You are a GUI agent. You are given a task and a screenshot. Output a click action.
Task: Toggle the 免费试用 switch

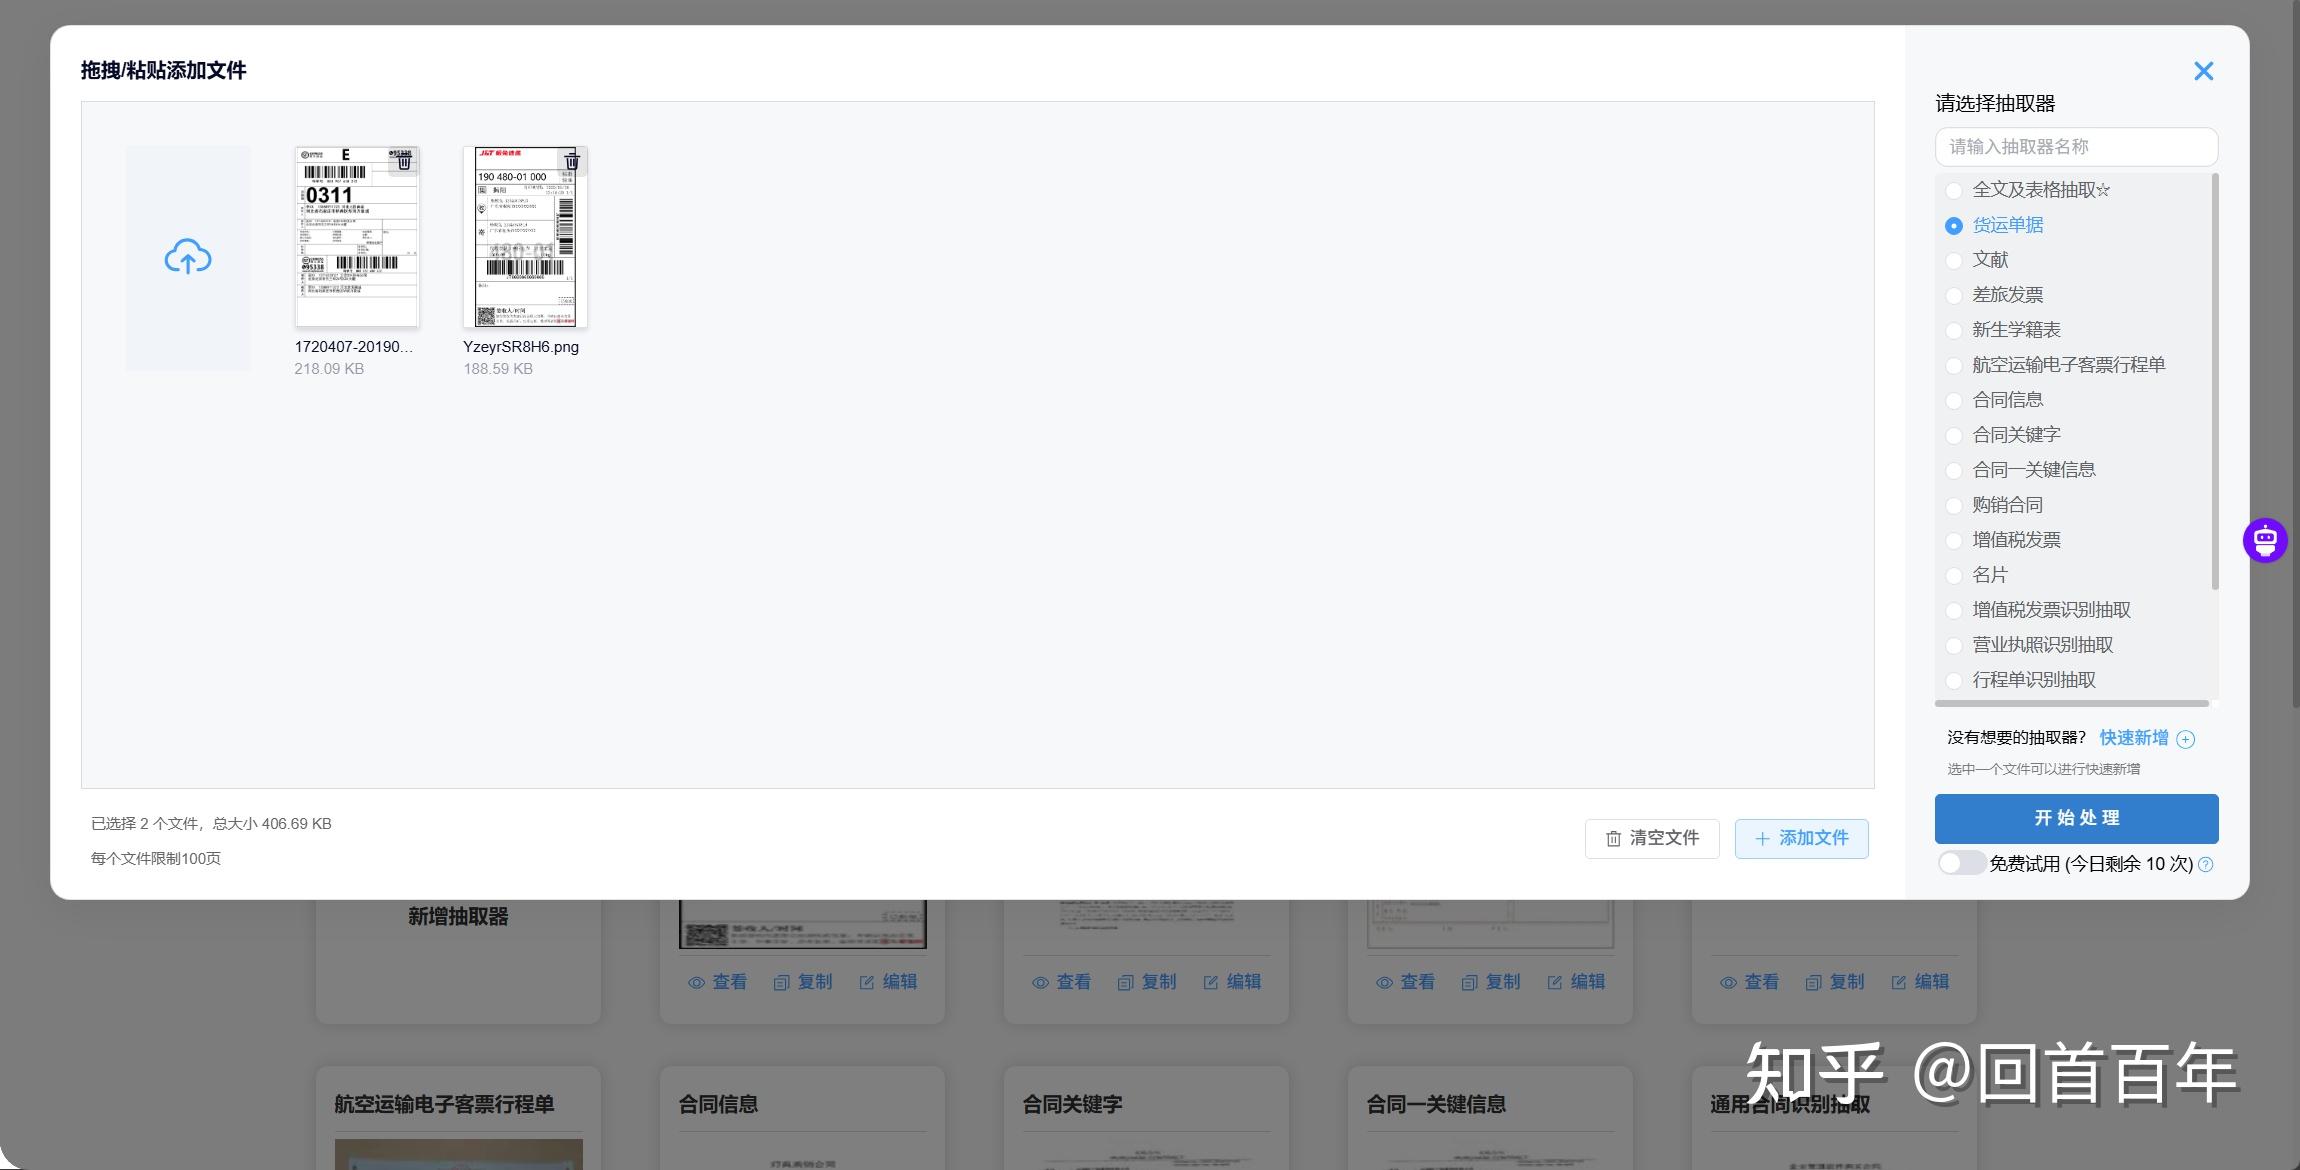point(1960,863)
